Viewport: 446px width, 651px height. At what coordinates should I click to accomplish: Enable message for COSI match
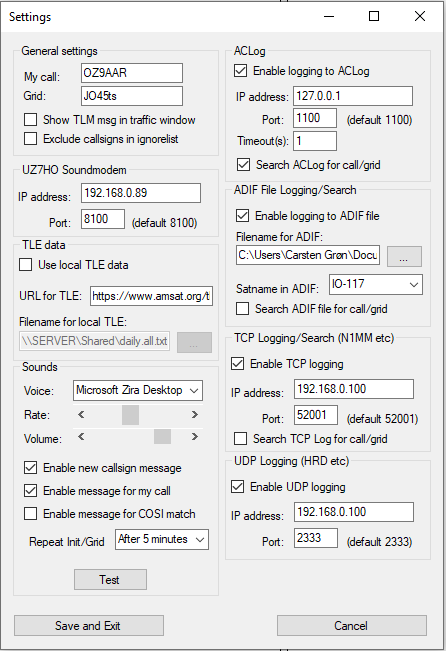(x=30, y=514)
